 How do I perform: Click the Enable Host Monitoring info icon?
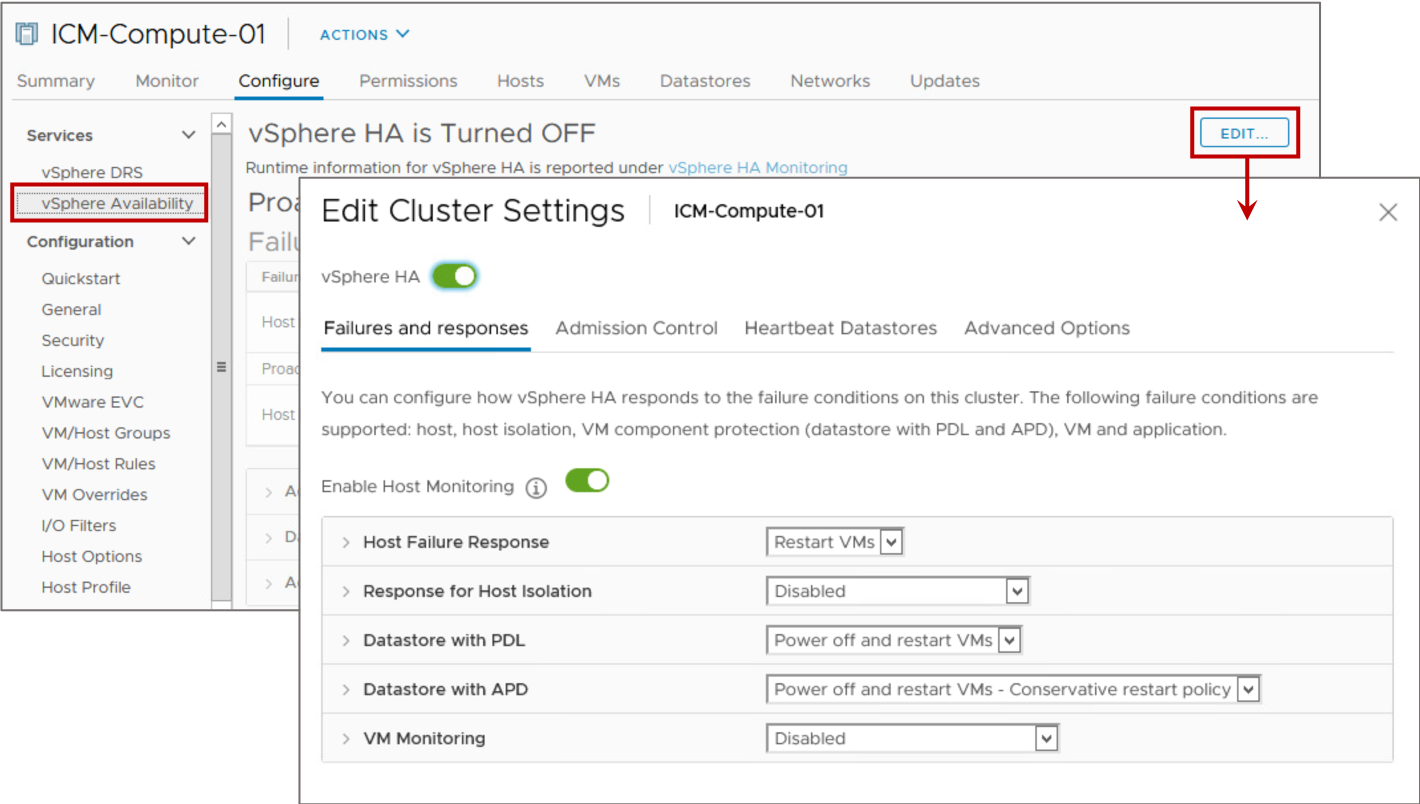pyautogui.click(x=537, y=488)
